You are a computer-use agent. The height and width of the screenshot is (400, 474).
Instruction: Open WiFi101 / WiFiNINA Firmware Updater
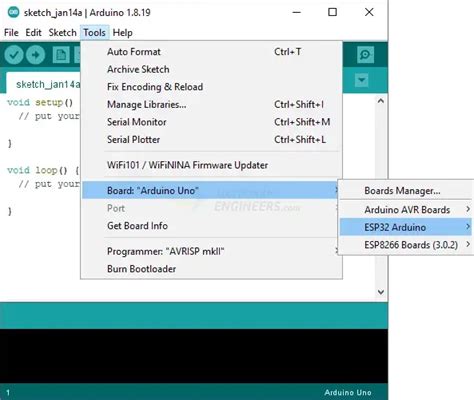coord(211,165)
